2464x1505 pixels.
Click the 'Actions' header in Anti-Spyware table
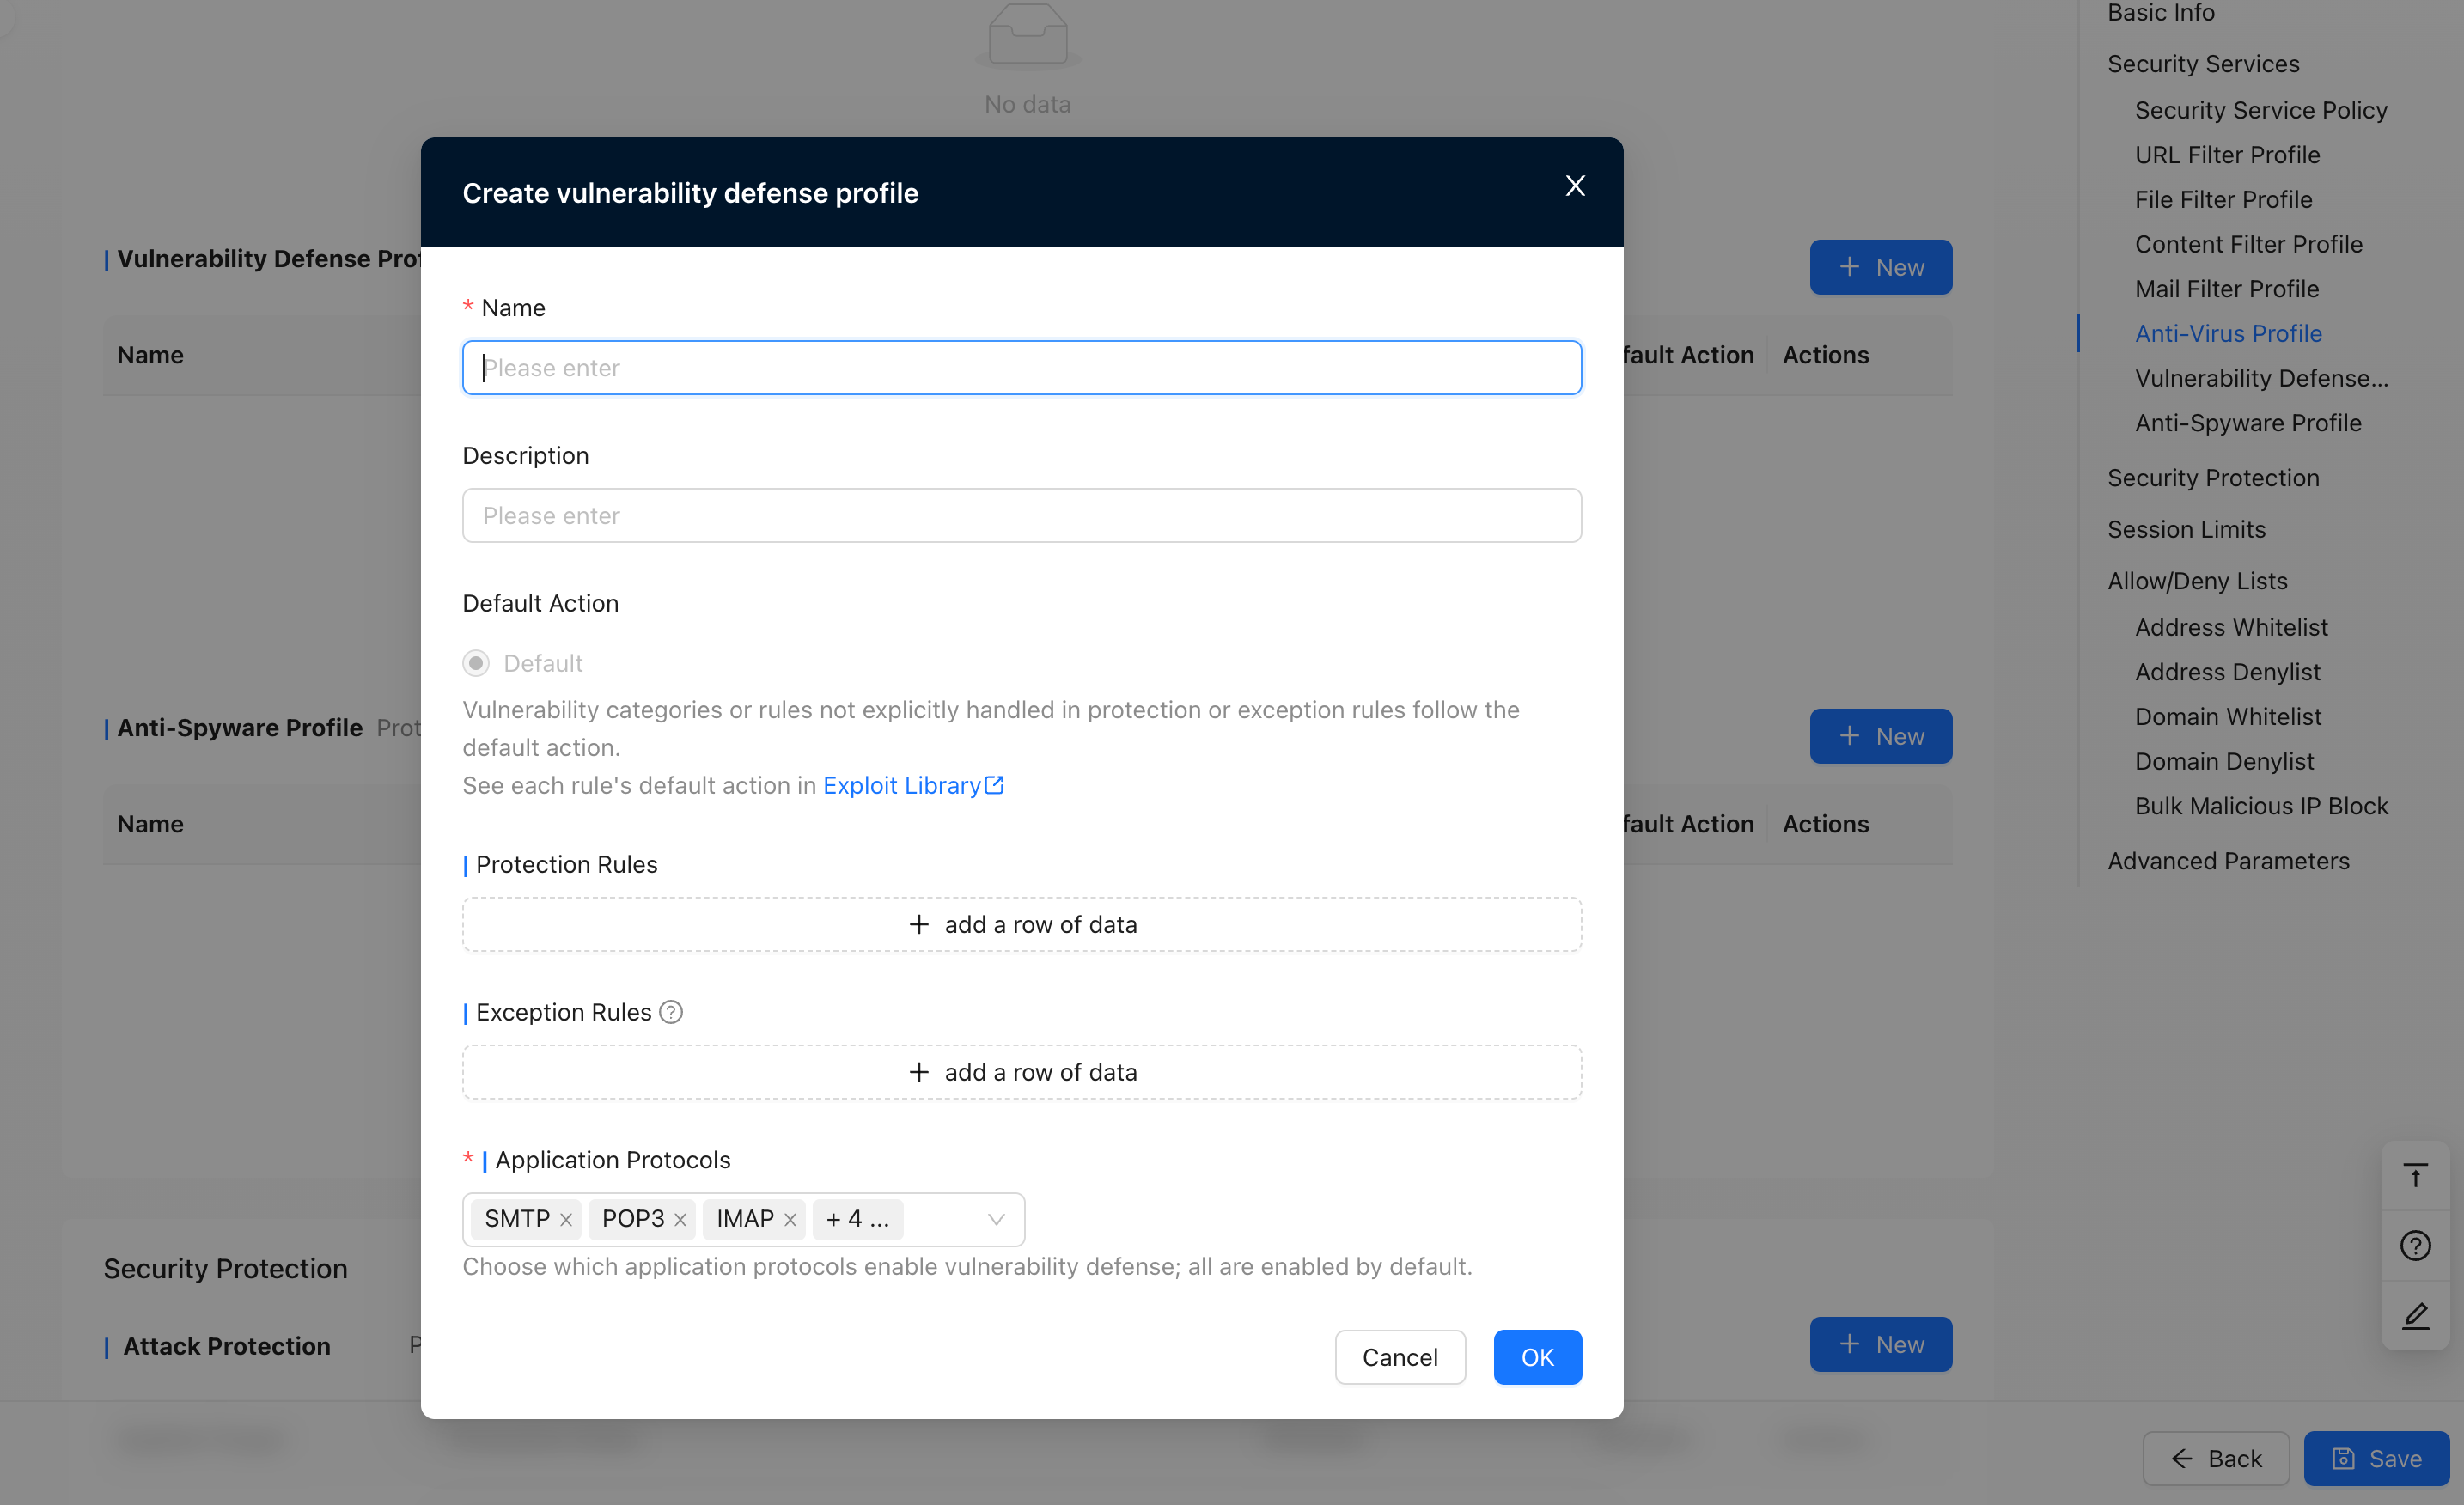coord(1825,825)
